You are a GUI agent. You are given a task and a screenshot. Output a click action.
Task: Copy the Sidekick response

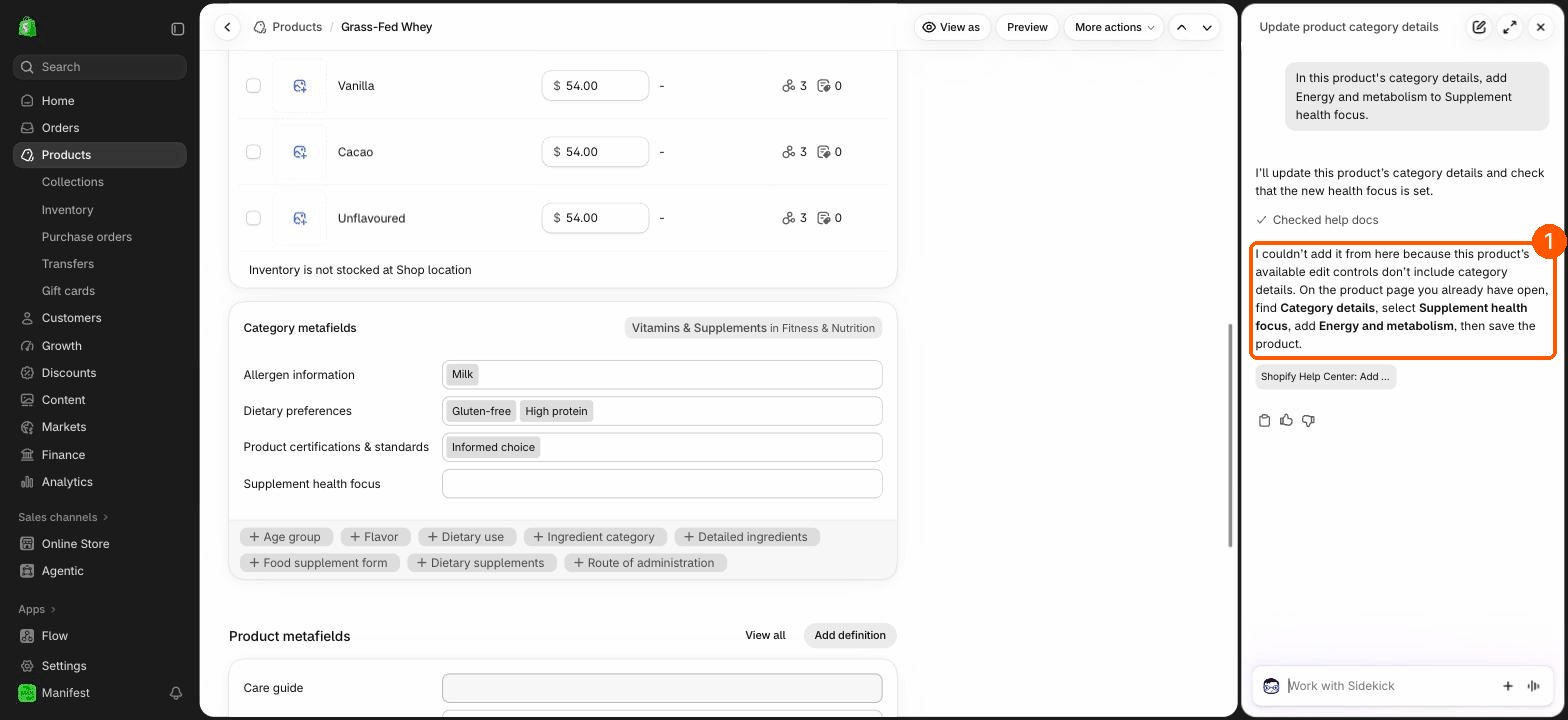1264,420
